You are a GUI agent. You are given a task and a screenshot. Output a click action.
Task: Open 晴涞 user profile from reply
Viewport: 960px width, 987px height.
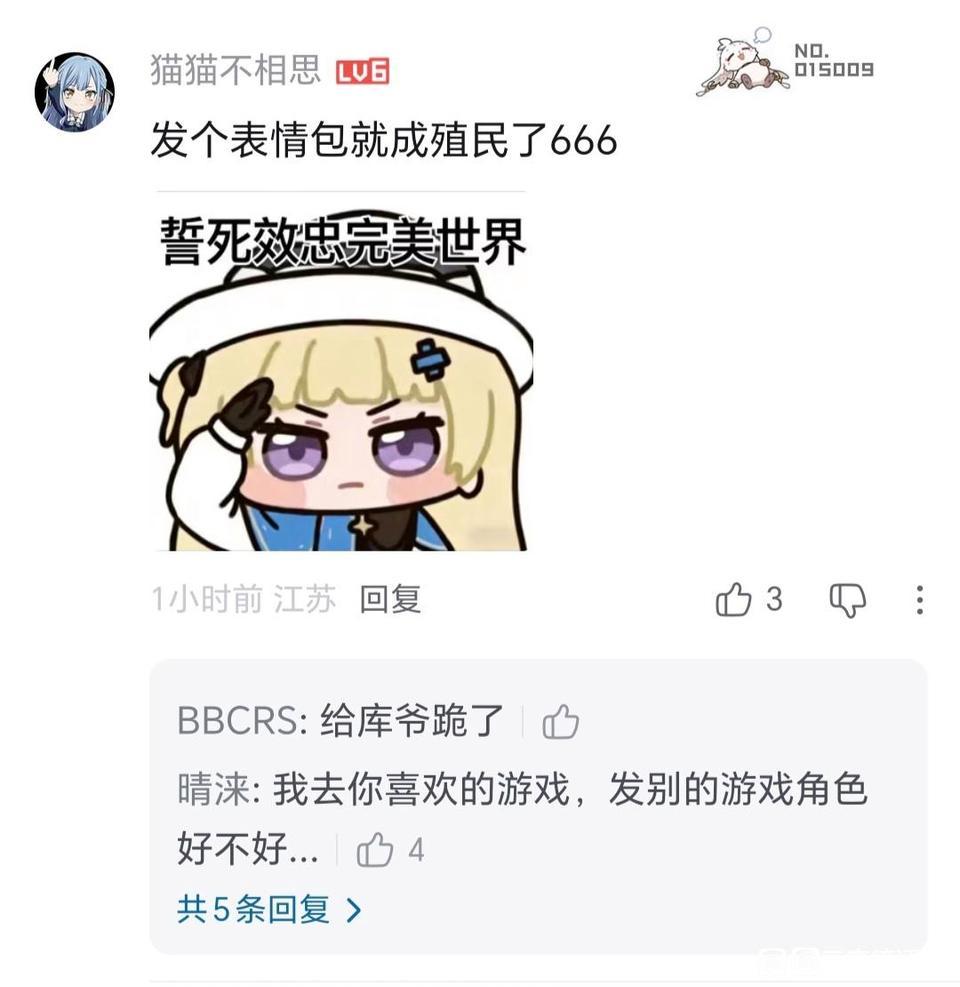click(214, 789)
